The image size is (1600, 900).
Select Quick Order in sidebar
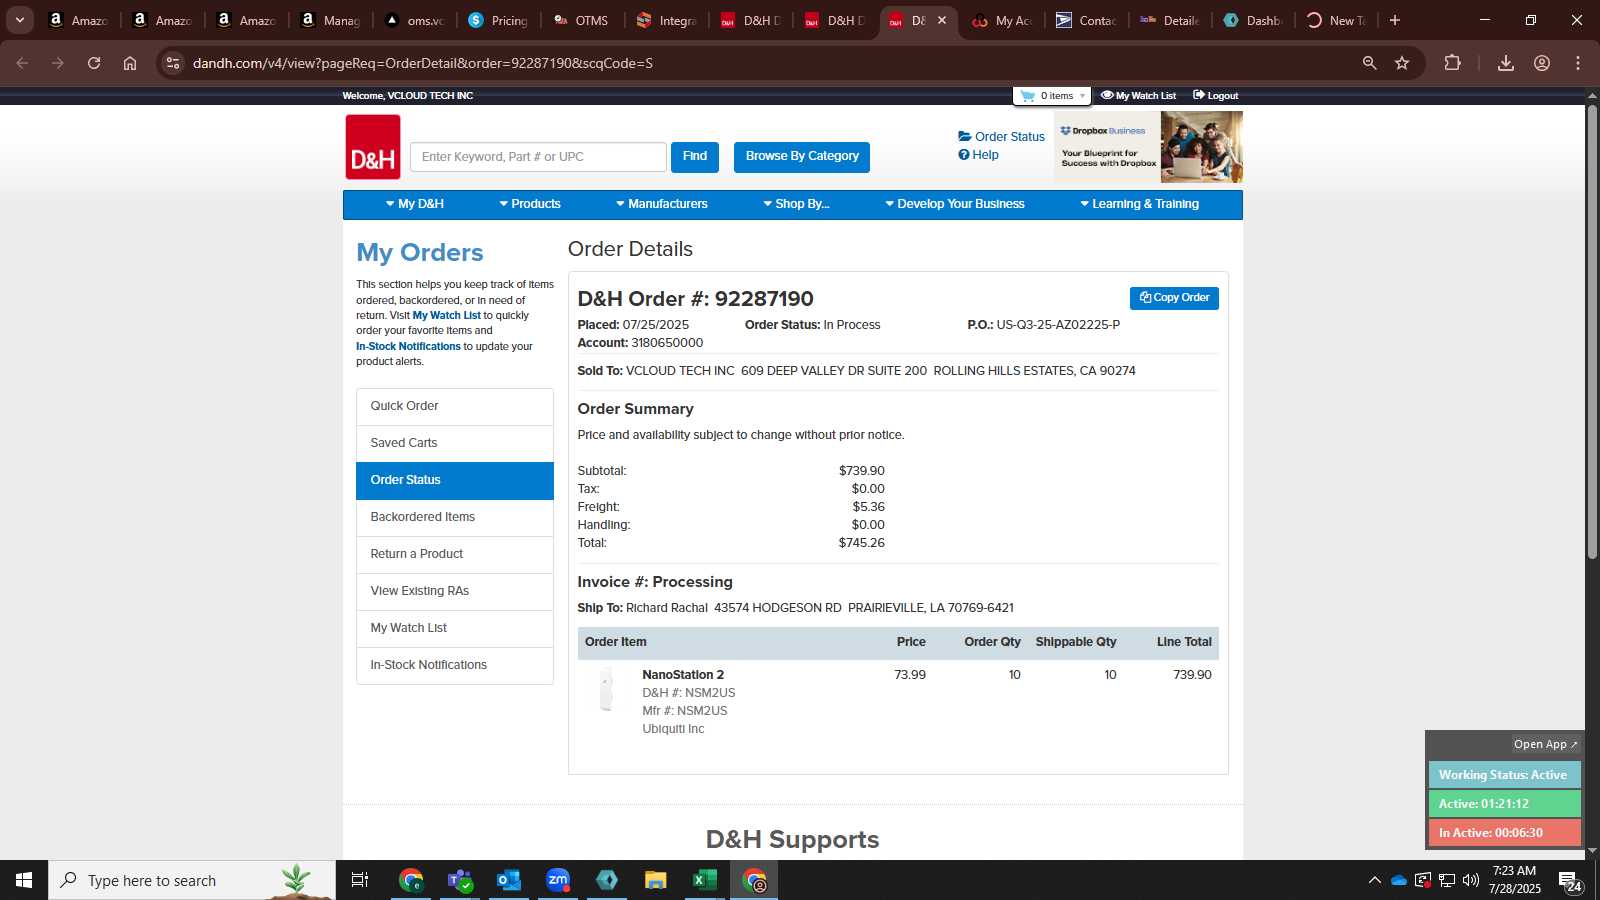click(x=455, y=407)
